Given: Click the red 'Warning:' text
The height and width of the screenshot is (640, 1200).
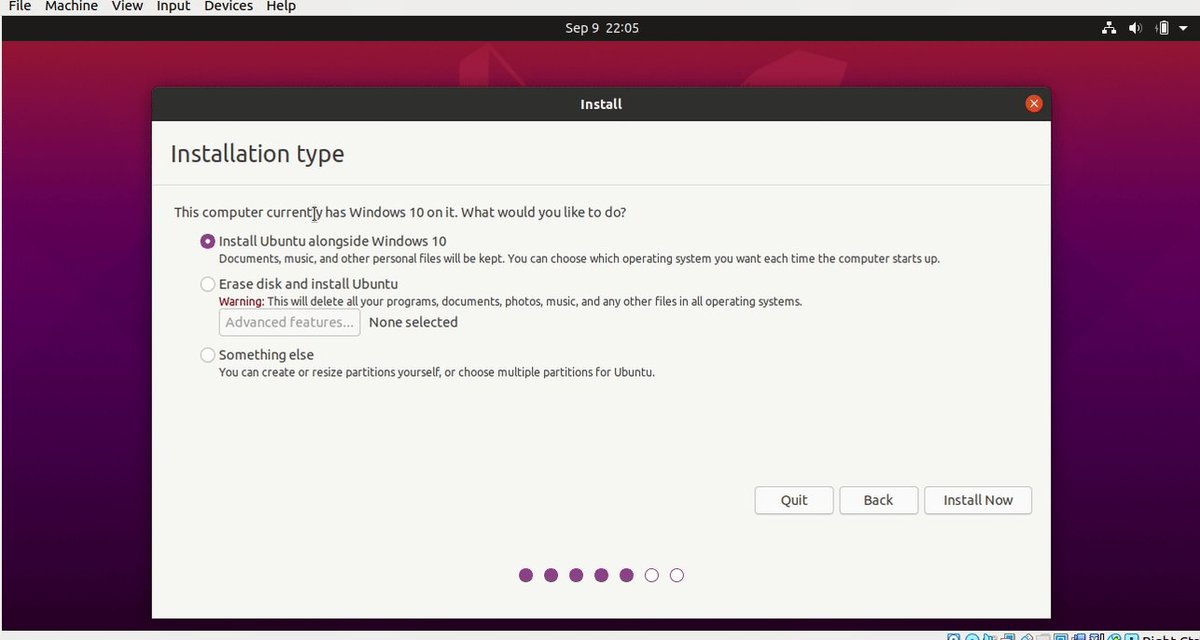Looking at the screenshot, I should pyautogui.click(x=242, y=301).
